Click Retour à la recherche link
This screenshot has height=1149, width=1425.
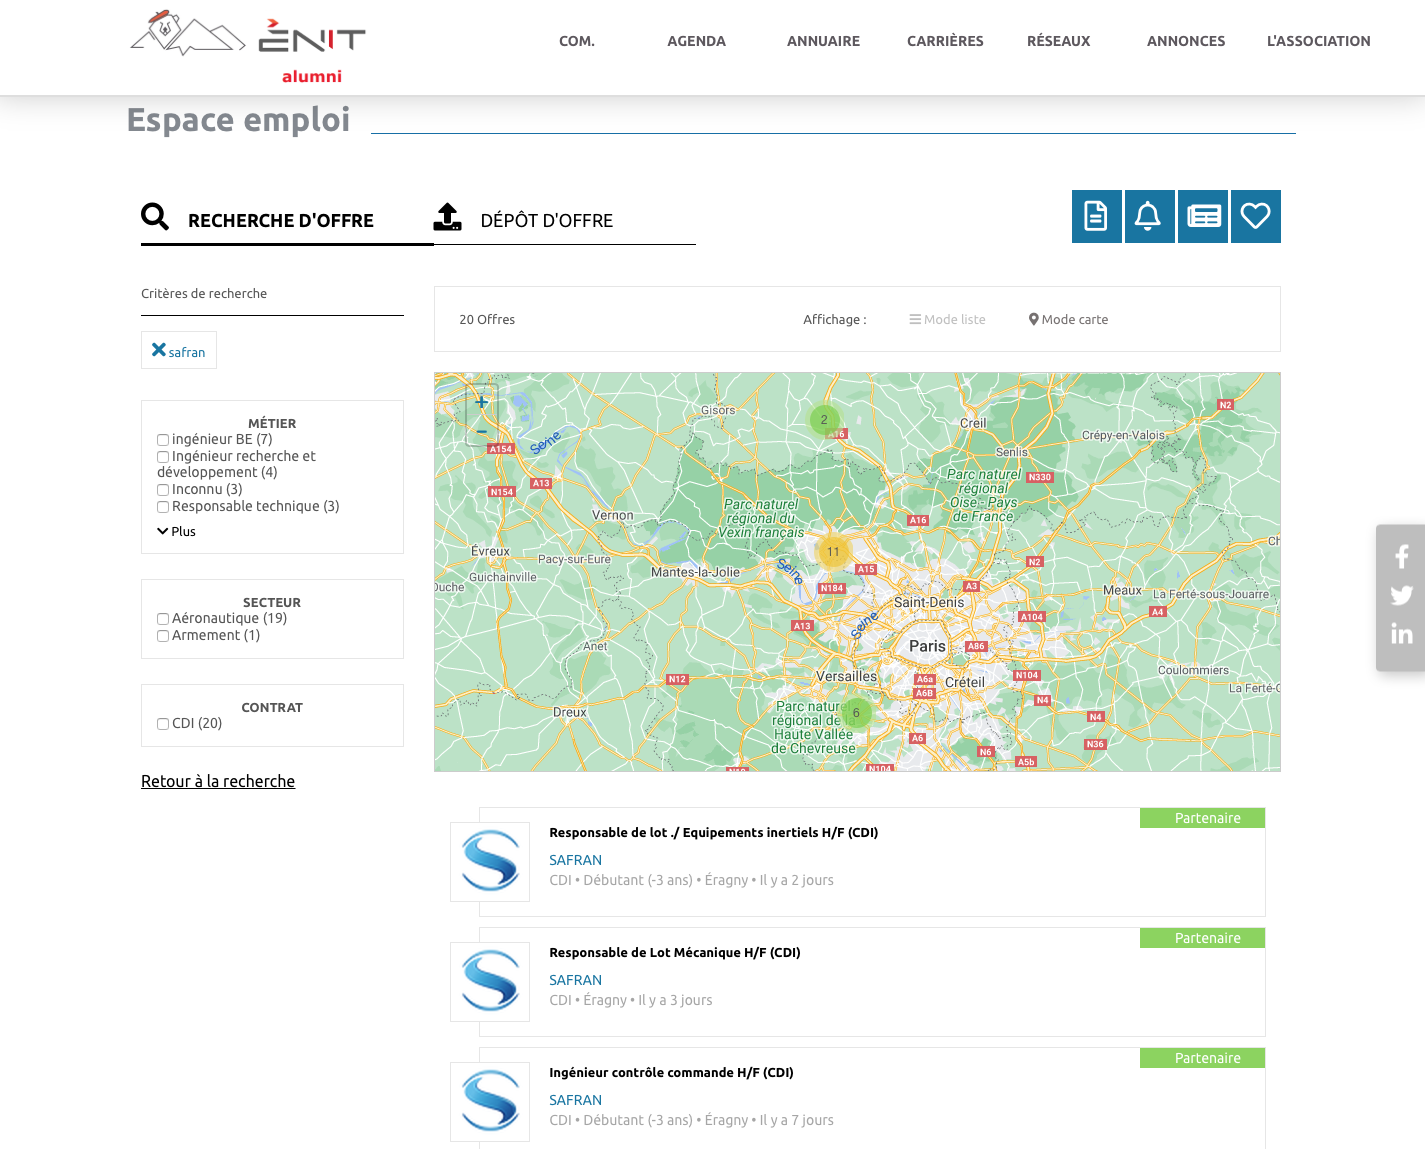(218, 781)
